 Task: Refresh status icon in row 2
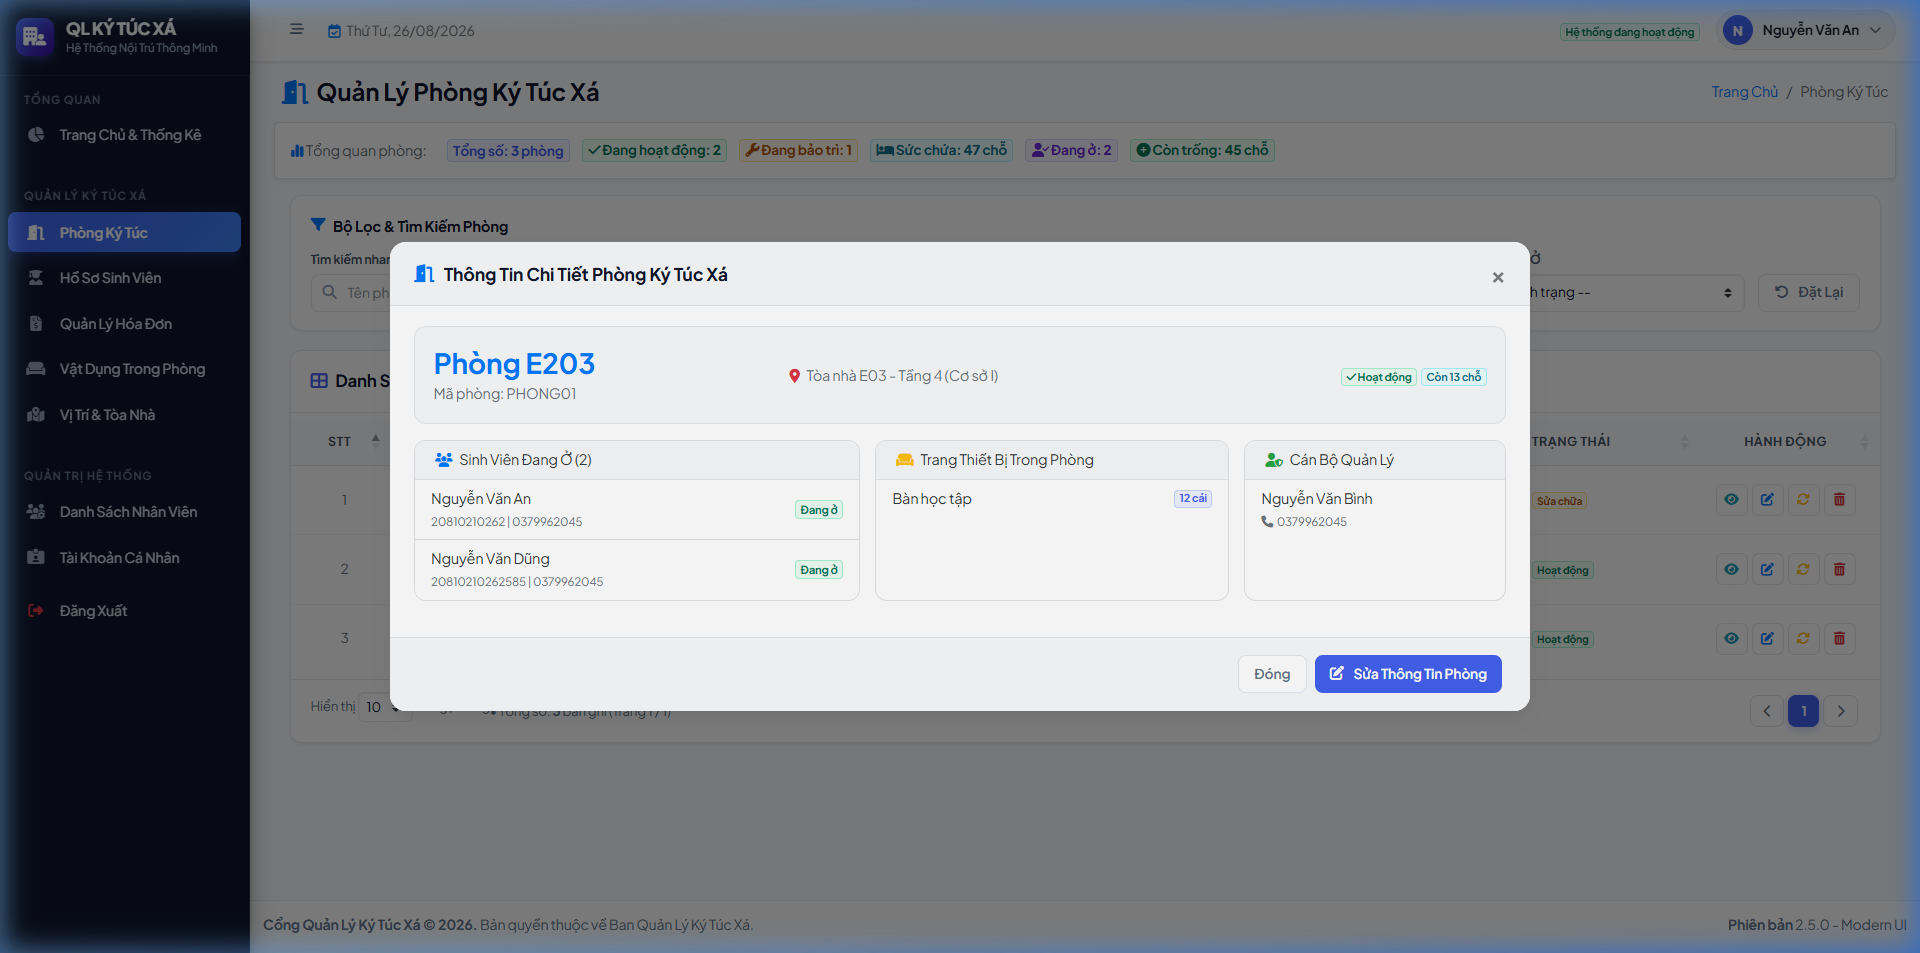1803,569
